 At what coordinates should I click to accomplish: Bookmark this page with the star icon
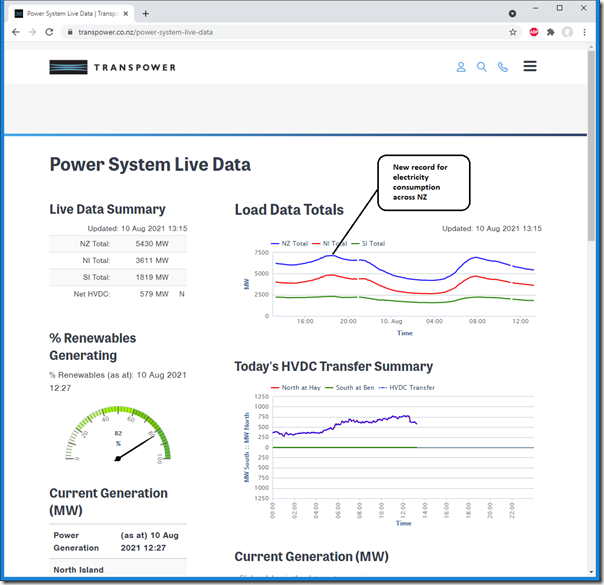tap(513, 32)
